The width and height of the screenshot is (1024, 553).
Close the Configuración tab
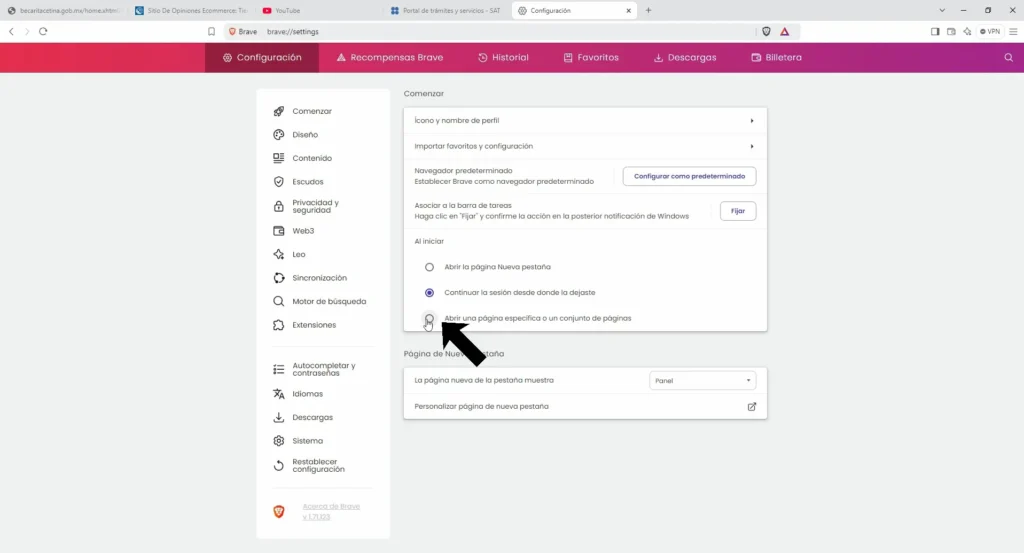pos(629,10)
